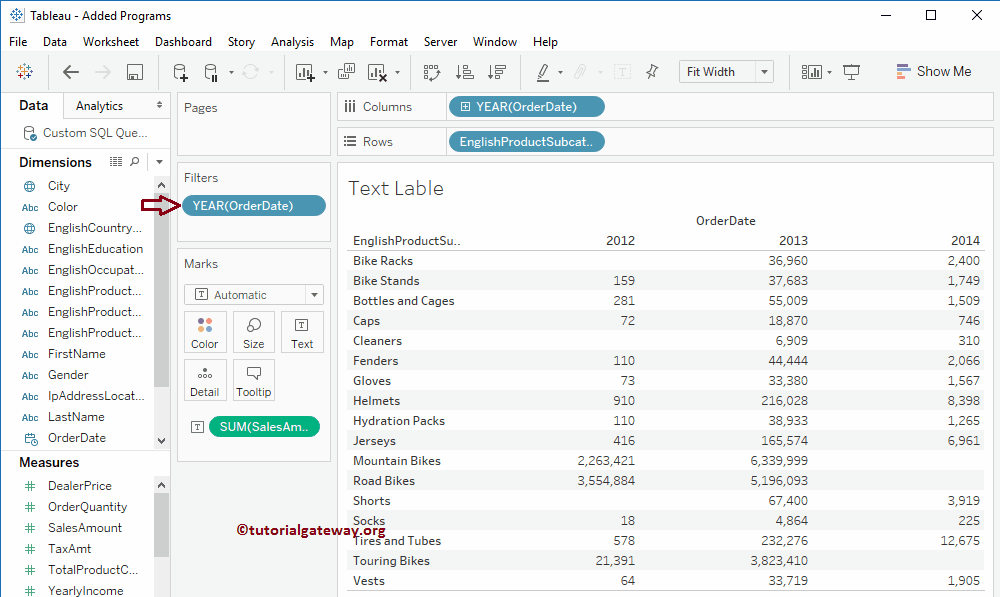Select the Swap Rows and Columns icon
Image resolution: width=1000 pixels, height=597 pixels.
[433, 72]
